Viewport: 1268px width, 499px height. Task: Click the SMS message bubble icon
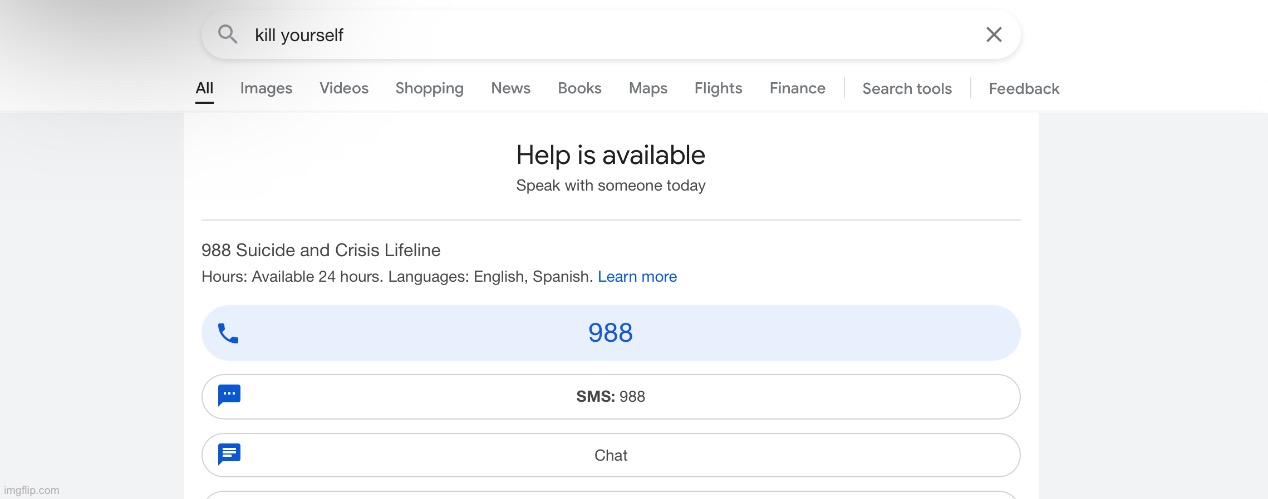(229, 396)
